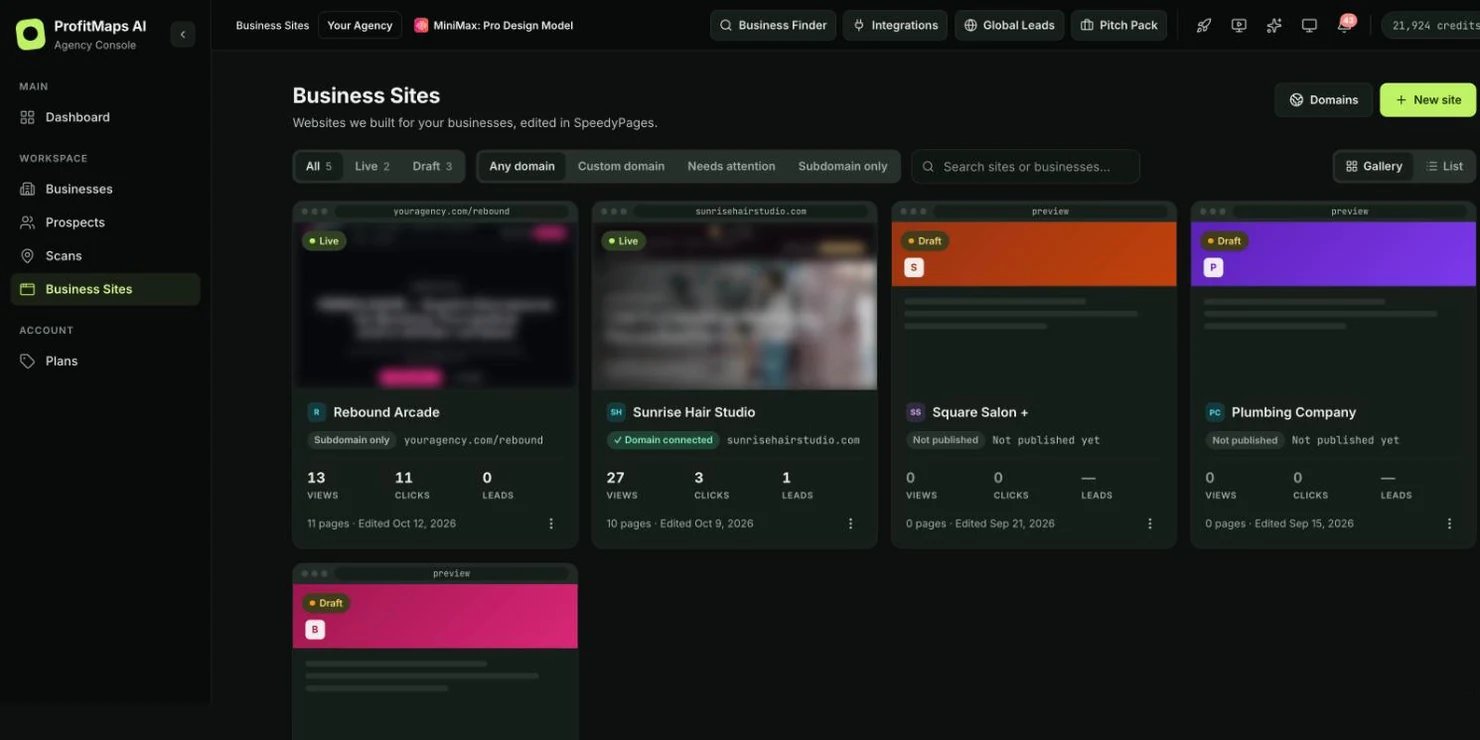Click the rocket icon in the top bar
The image size is (1480, 740).
pos(1204,26)
